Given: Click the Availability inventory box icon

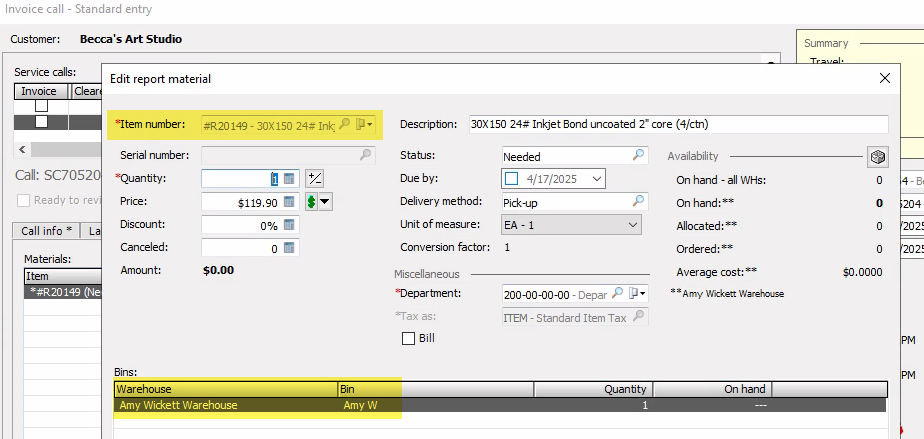Looking at the screenshot, I should tap(877, 157).
